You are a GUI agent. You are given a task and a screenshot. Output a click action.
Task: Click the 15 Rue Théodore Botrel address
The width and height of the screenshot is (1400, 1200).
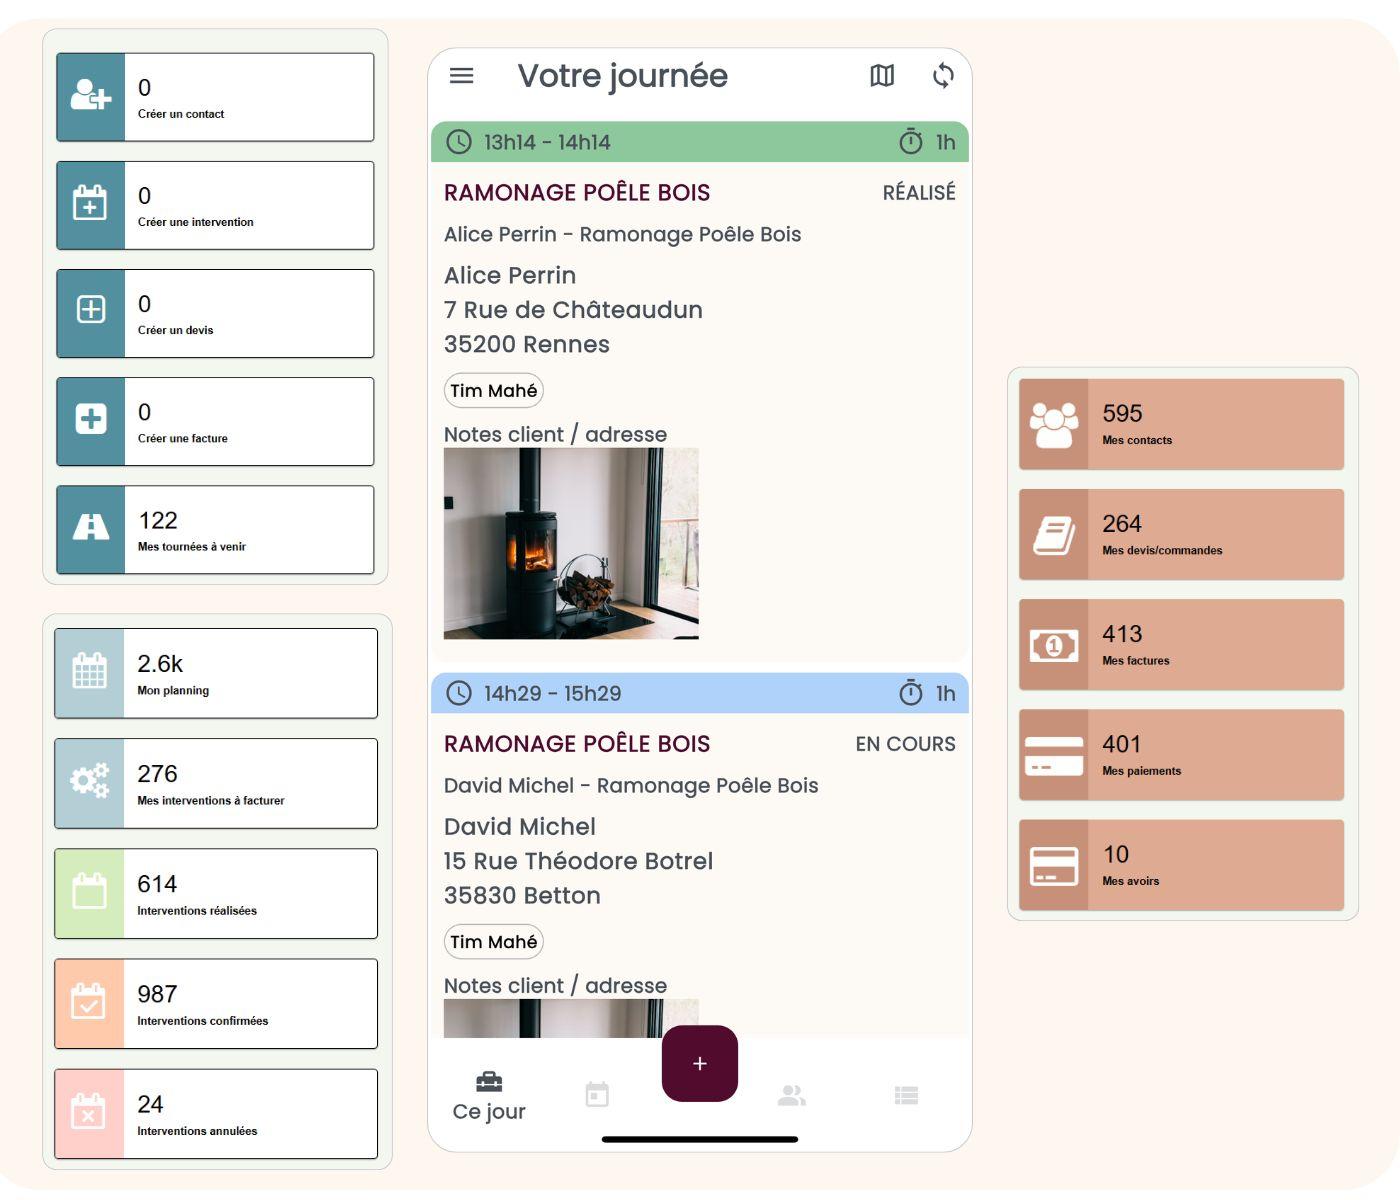pyautogui.click(x=578, y=861)
